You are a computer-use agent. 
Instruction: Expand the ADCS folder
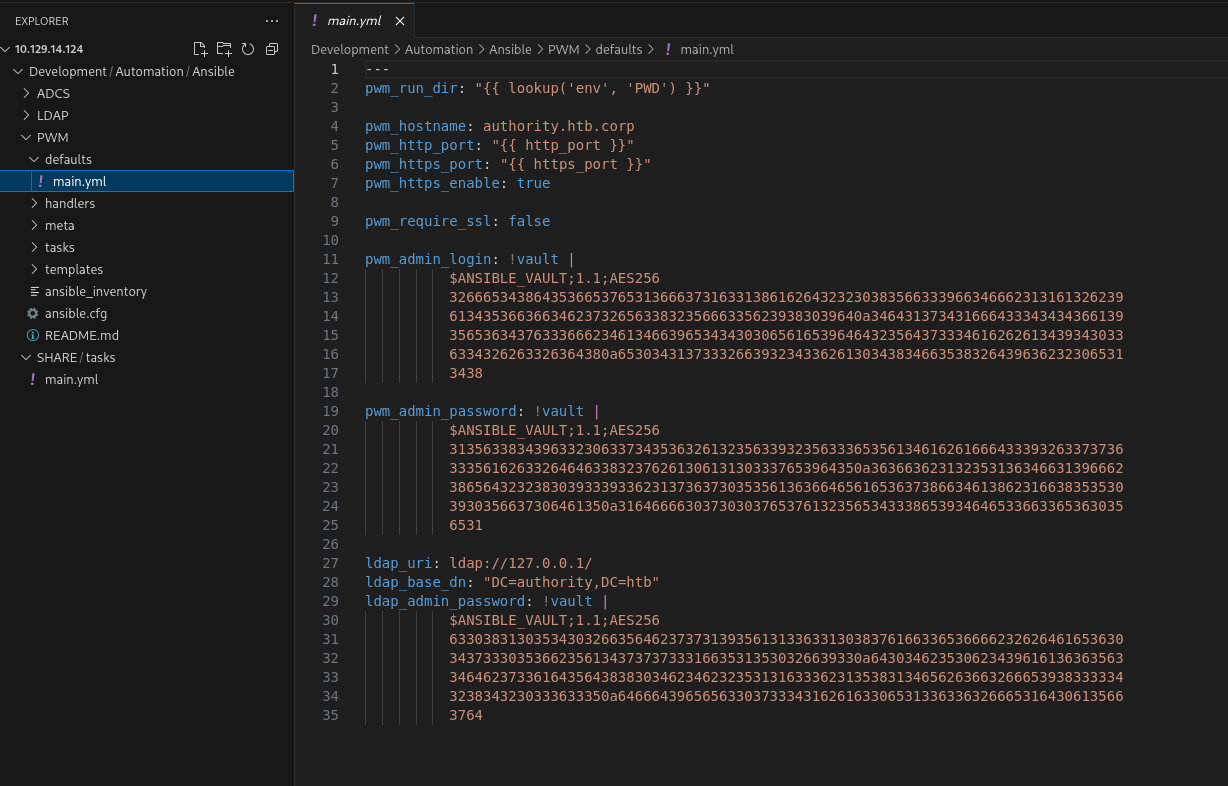[26, 93]
